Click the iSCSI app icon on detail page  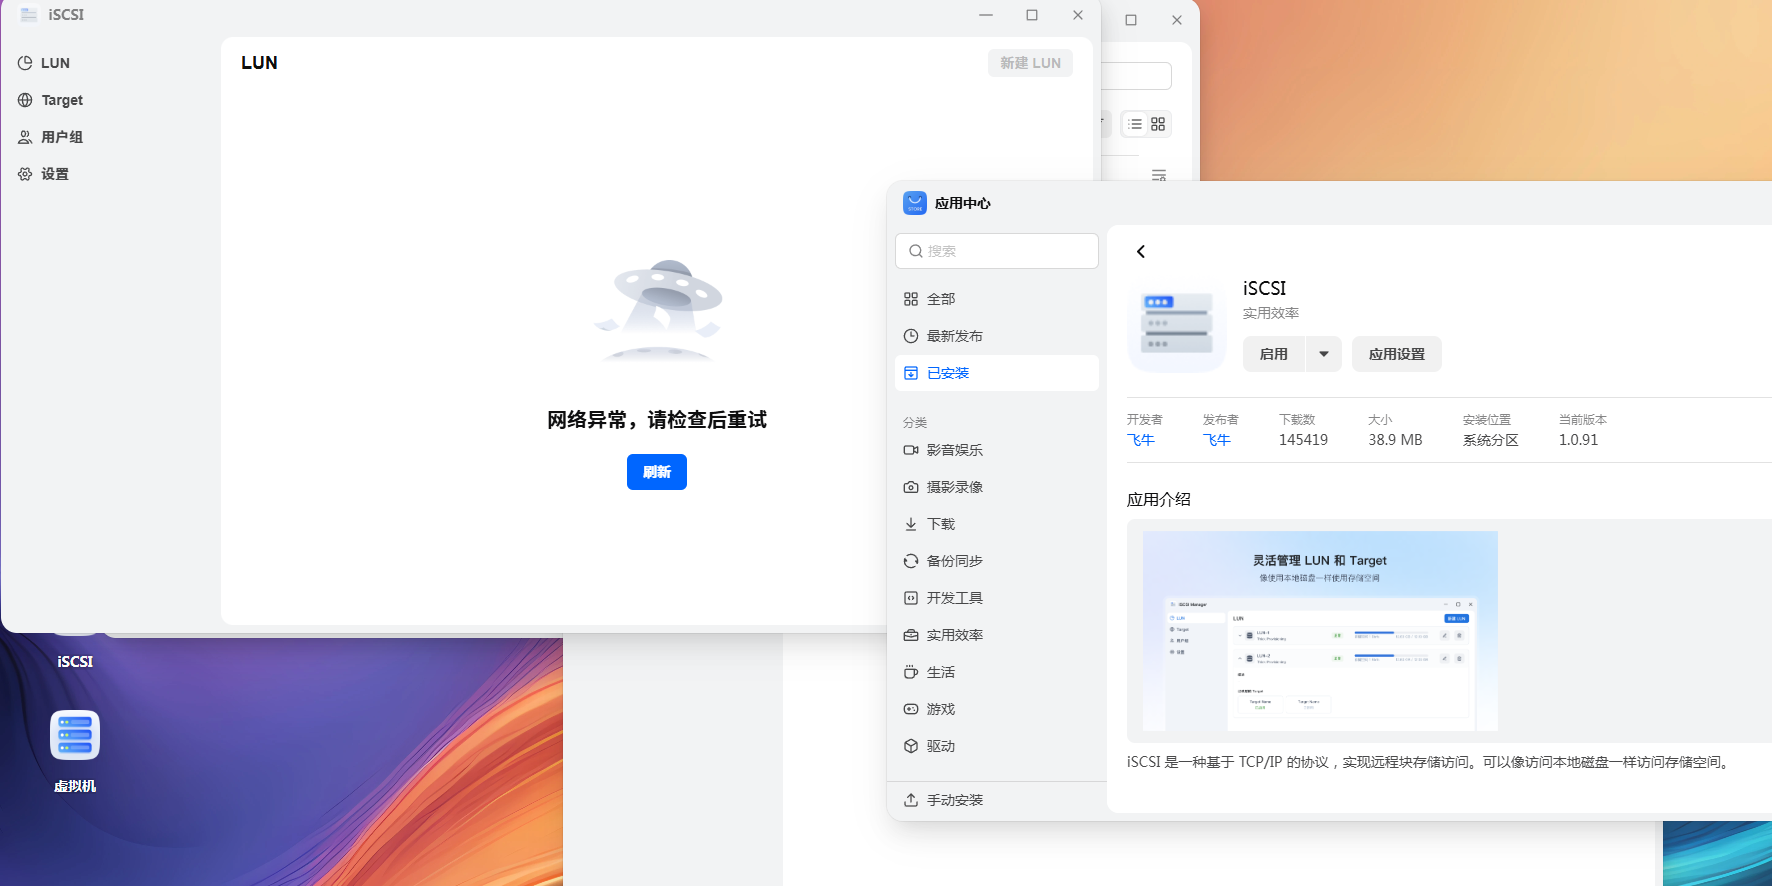[x=1177, y=324]
